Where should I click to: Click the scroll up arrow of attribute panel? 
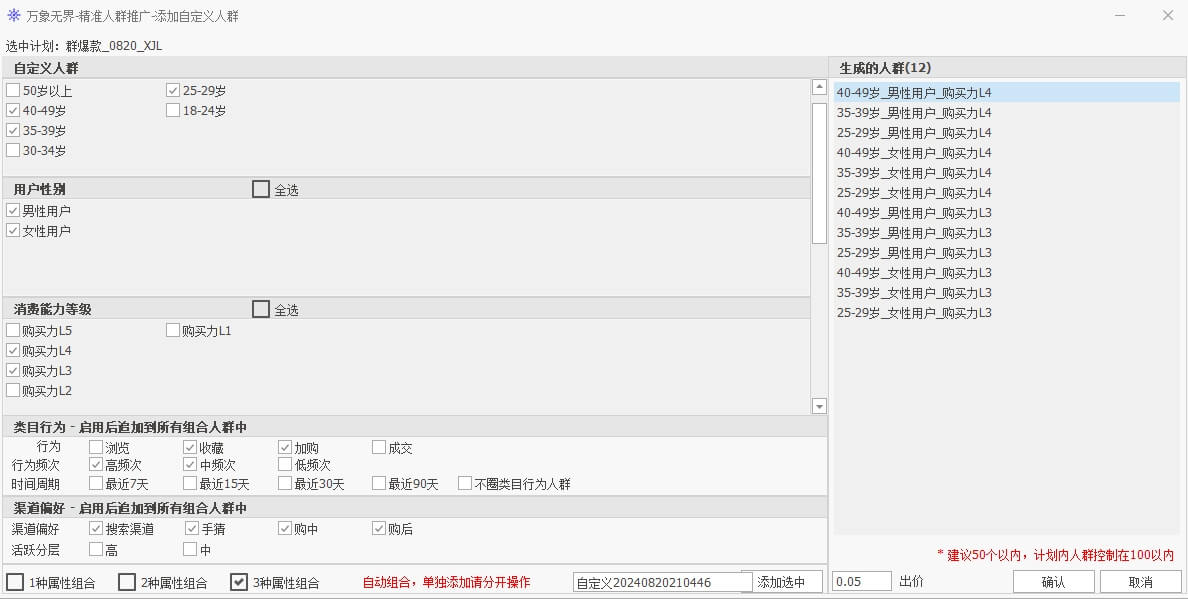click(x=819, y=87)
